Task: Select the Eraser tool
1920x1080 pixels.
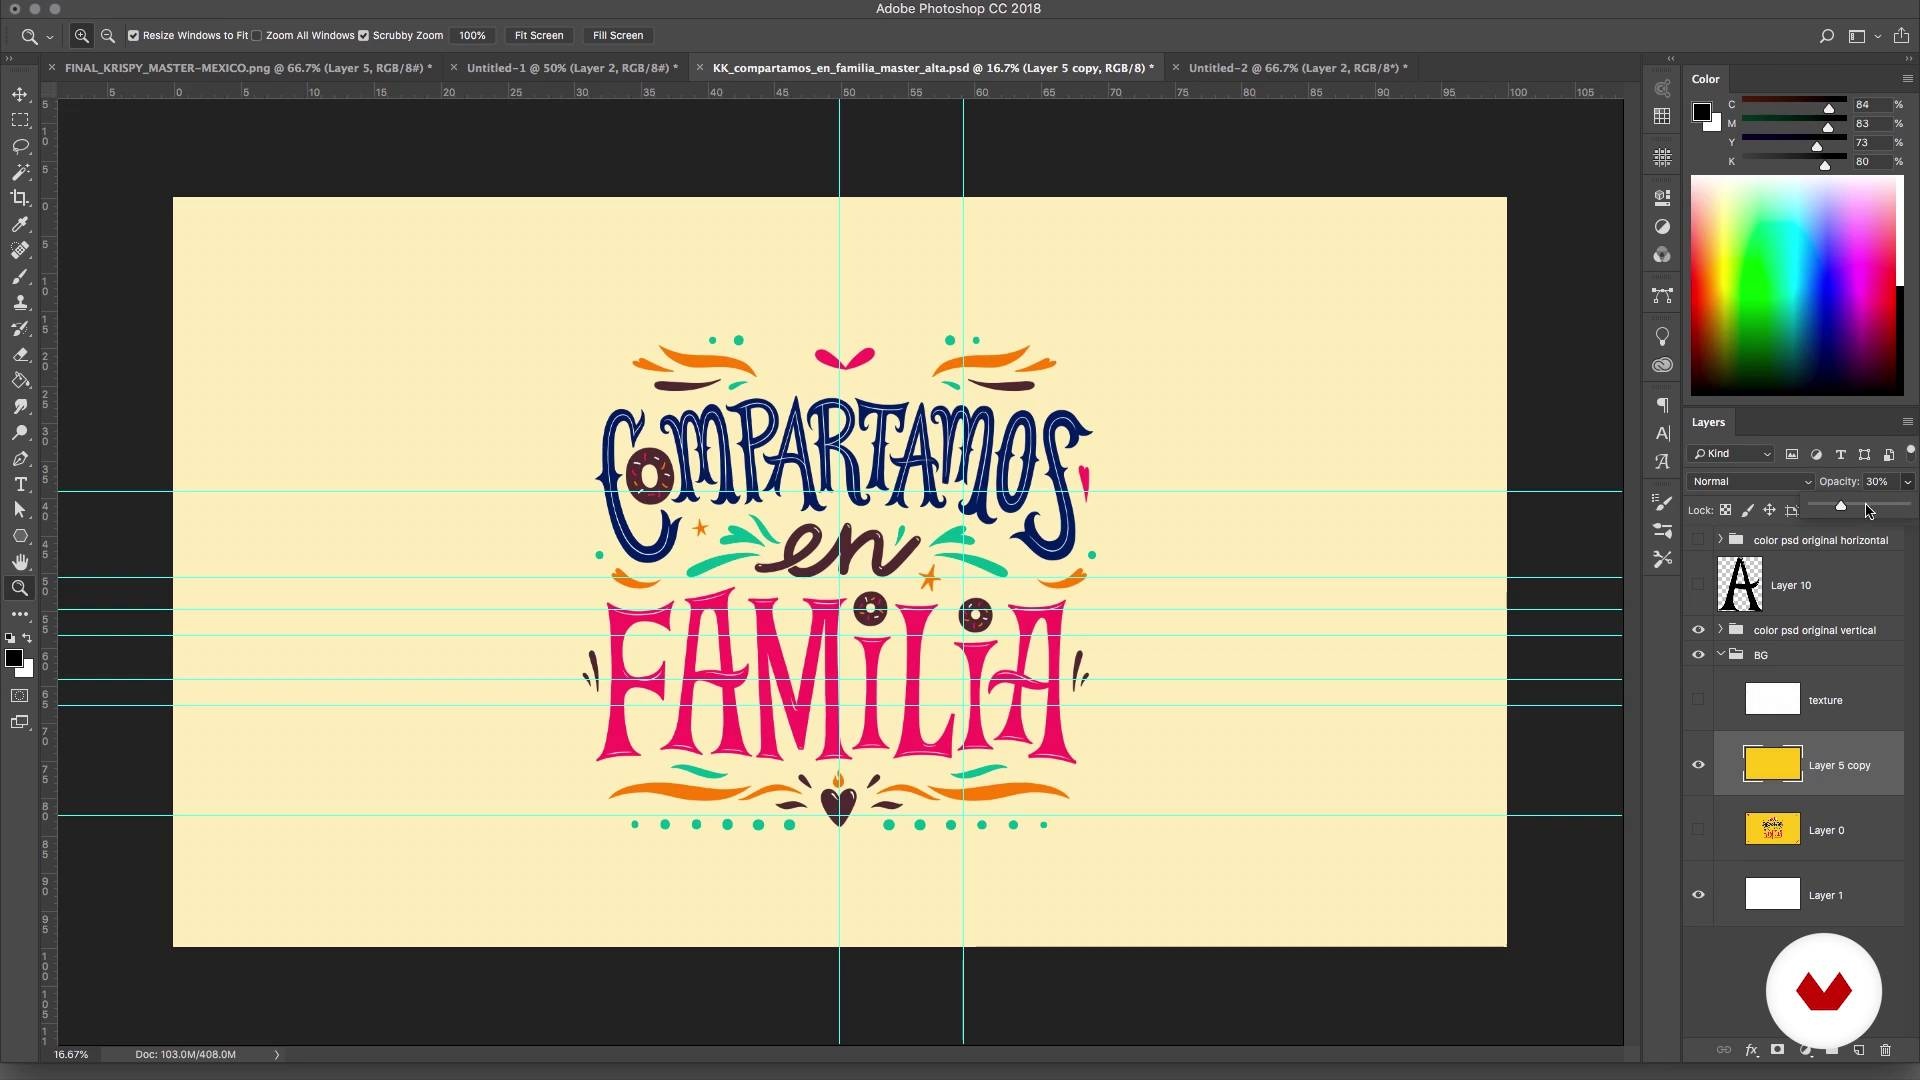Action: pos(20,354)
